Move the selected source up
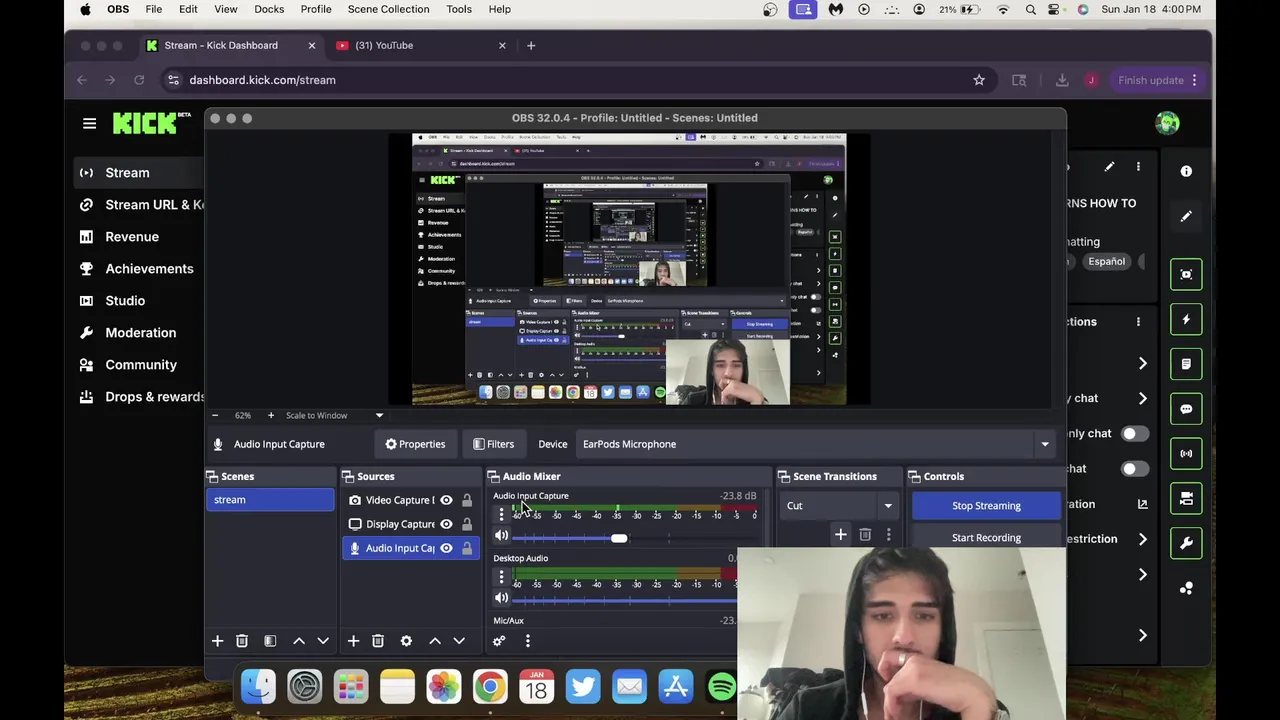Image resolution: width=1280 pixels, height=720 pixels. click(x=435, y=640)
